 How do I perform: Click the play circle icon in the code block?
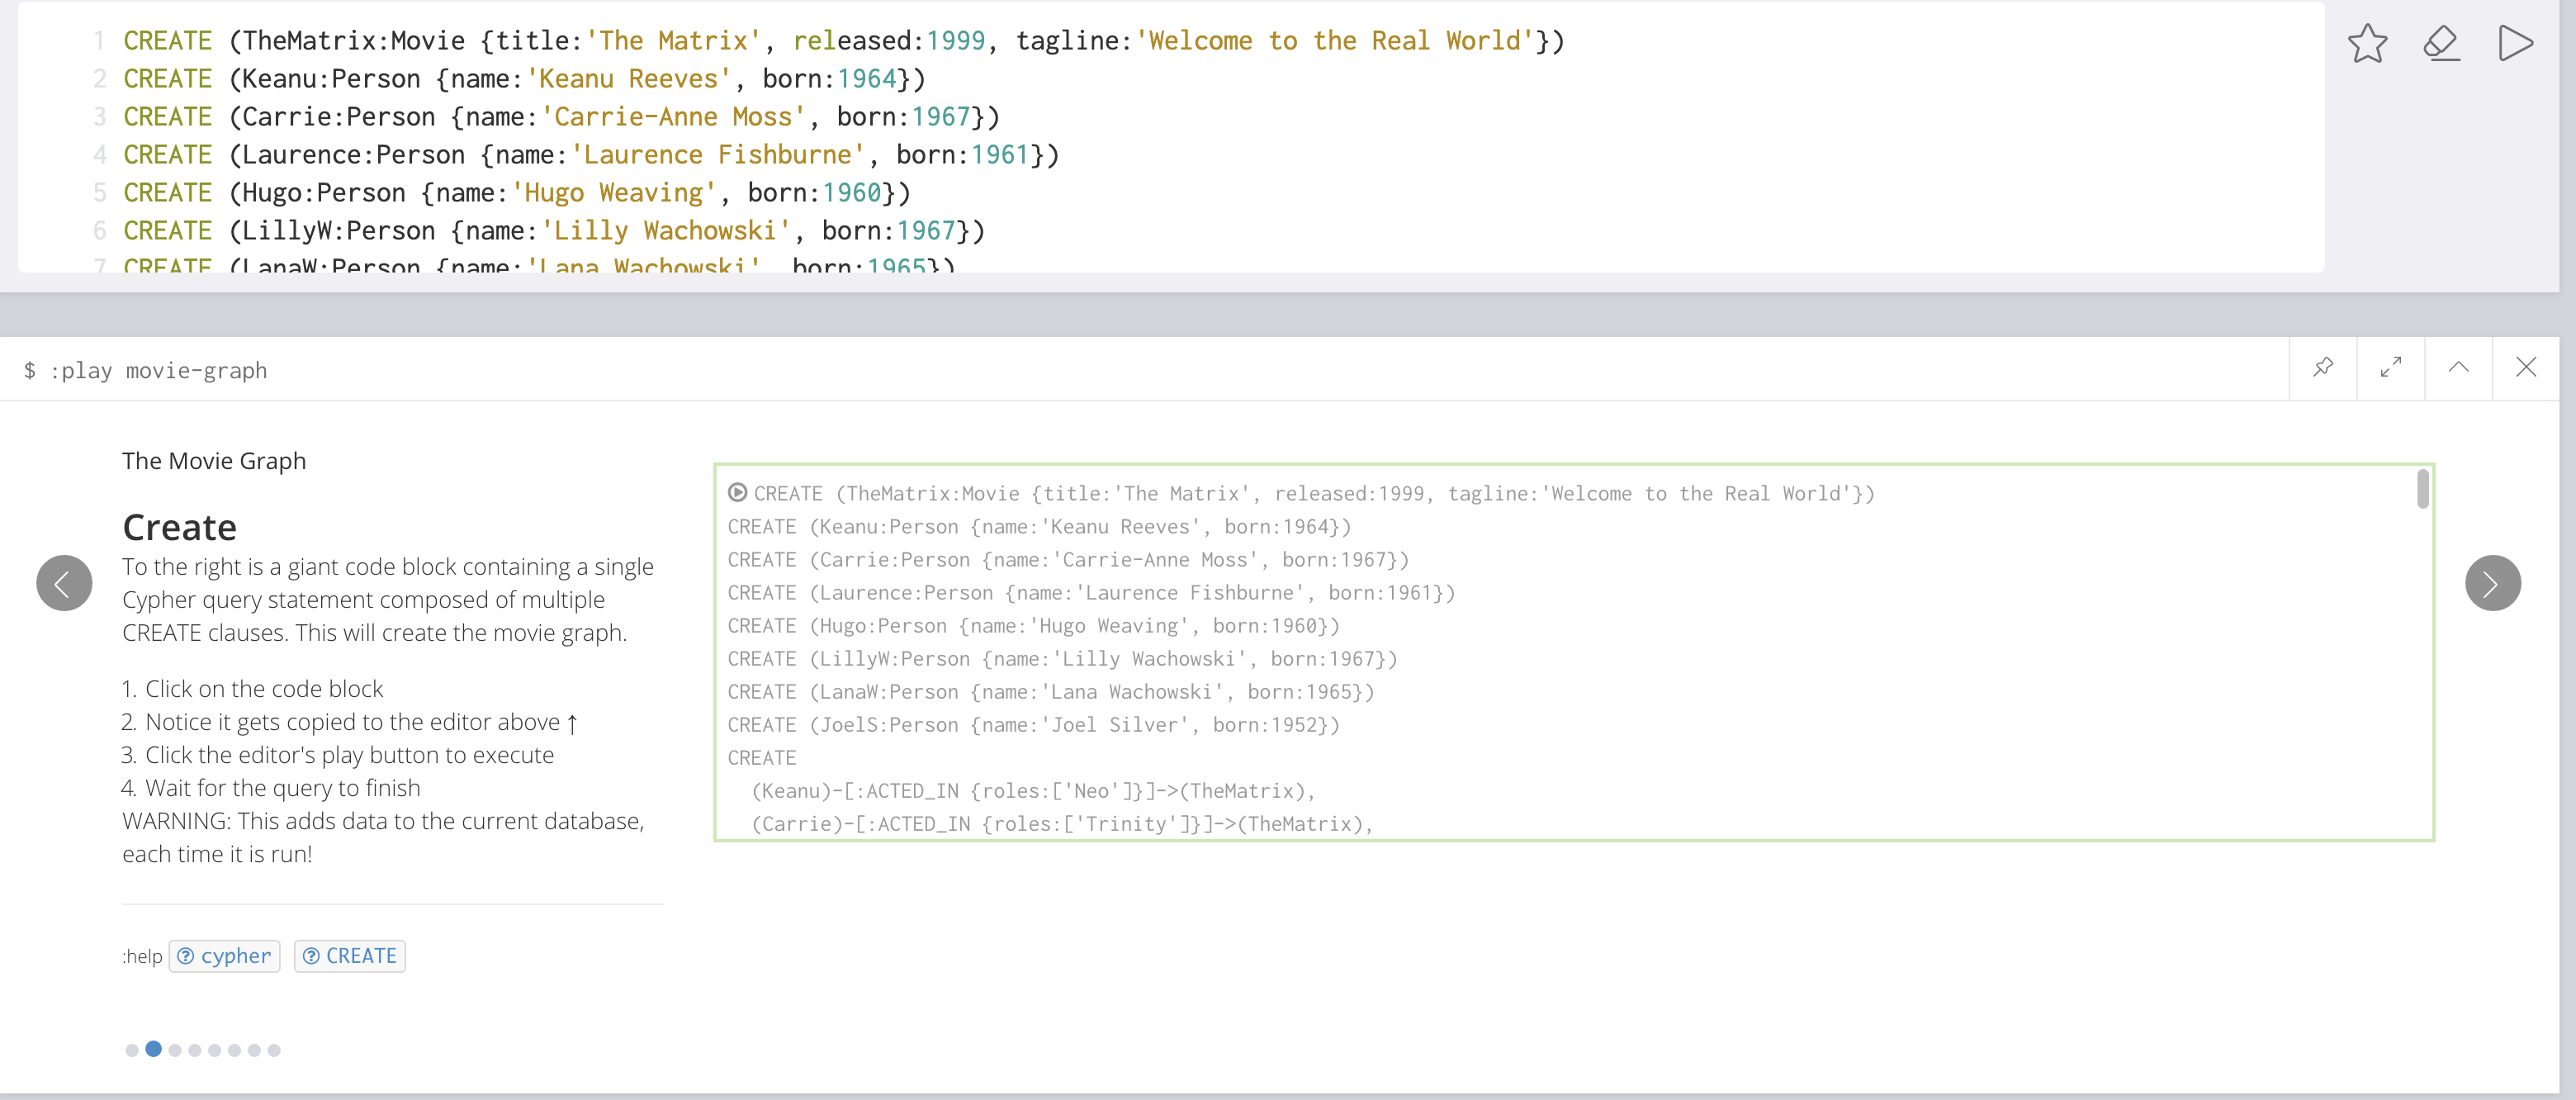pyautogui.click(x=737, y=492)
